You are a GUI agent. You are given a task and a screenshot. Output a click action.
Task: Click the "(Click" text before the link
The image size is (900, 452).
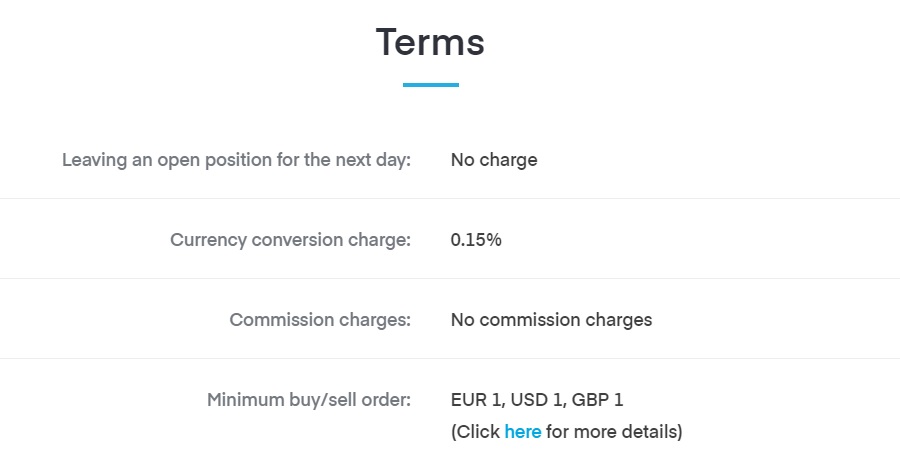475,431
